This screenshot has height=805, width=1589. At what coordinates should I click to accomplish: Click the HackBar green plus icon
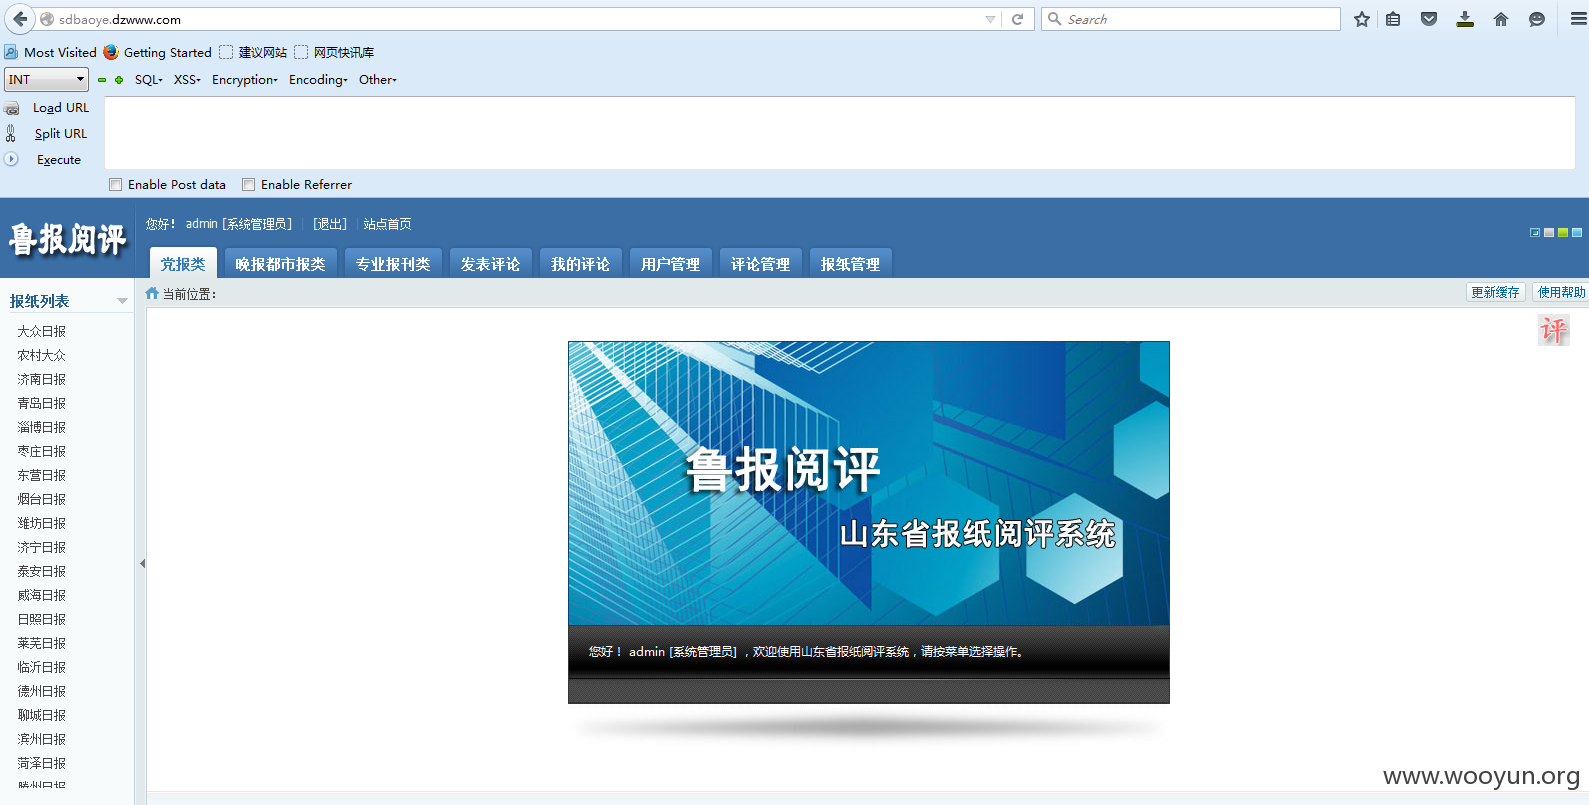coord(119,80)
